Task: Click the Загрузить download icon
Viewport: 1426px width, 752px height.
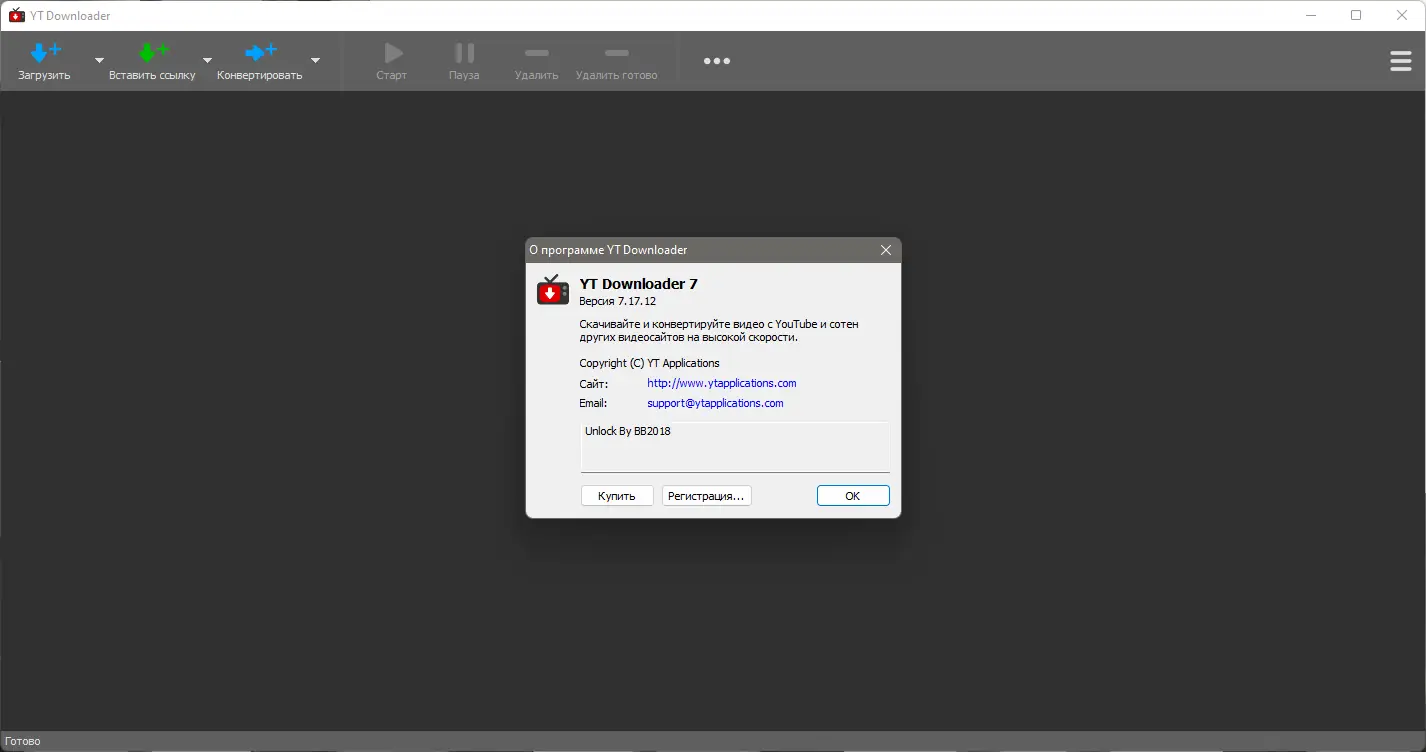Action: [45, 52]
